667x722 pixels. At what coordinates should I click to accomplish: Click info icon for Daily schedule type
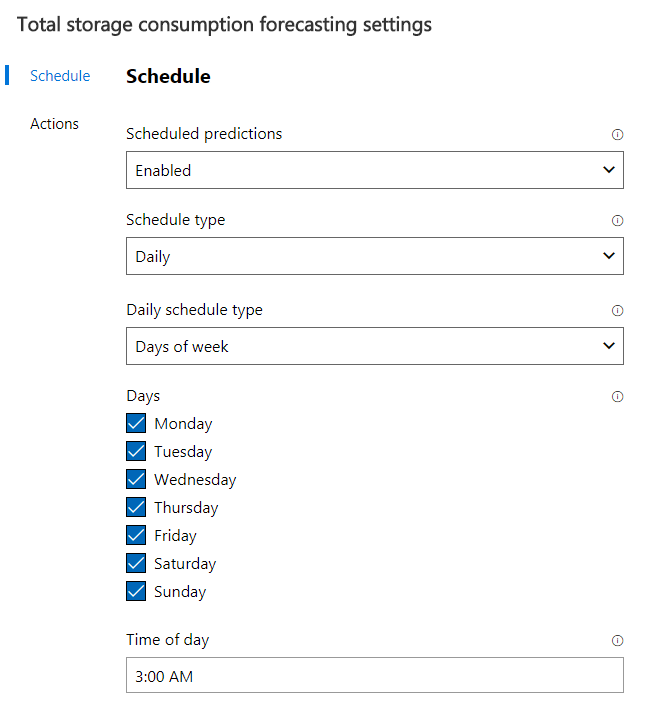coord(617,310)
